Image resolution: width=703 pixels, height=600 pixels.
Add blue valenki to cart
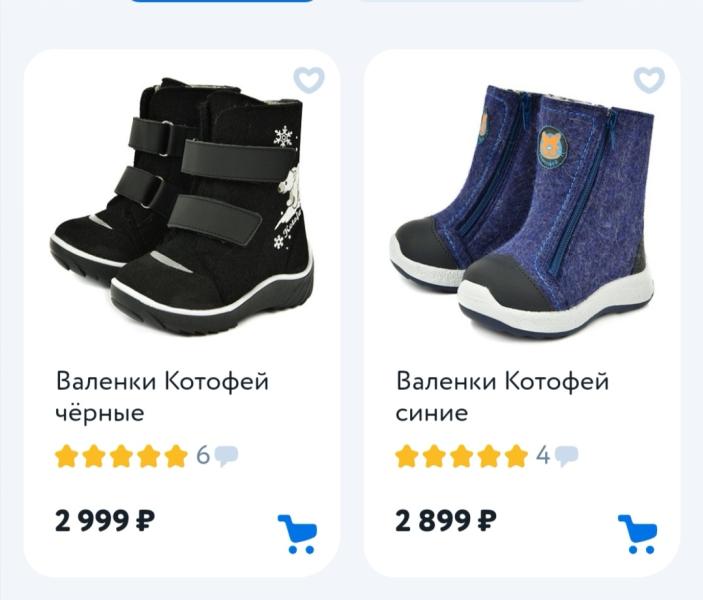pyautogui.click(x=638, y=534)
